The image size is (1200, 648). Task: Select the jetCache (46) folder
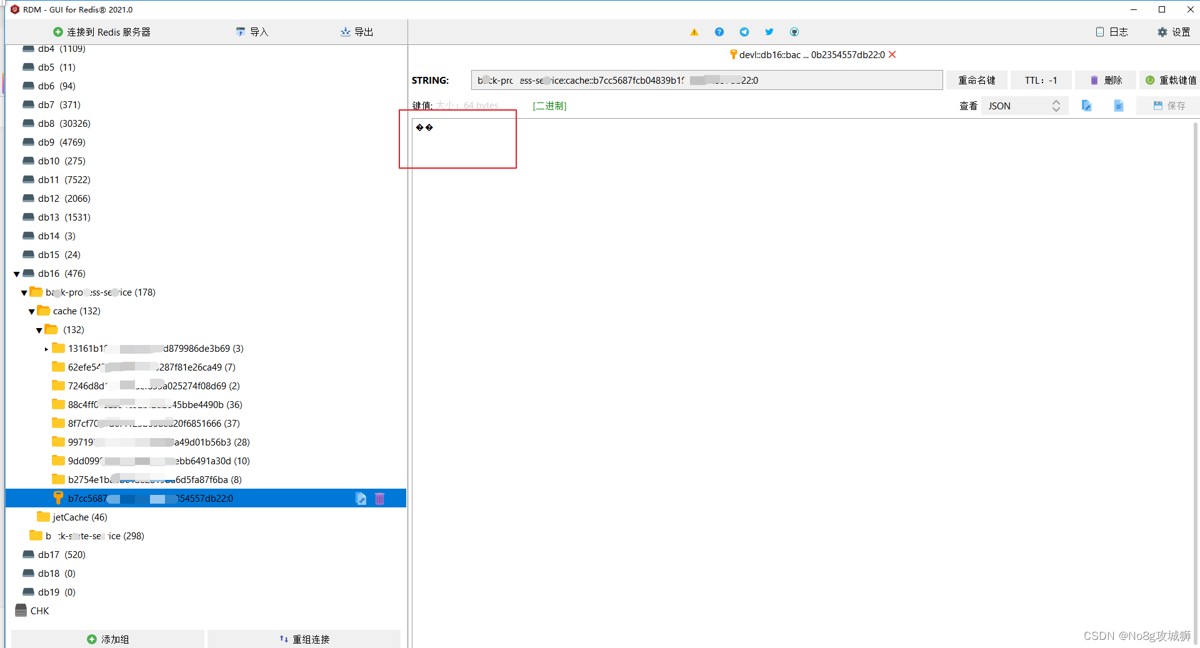coord(72,517)
